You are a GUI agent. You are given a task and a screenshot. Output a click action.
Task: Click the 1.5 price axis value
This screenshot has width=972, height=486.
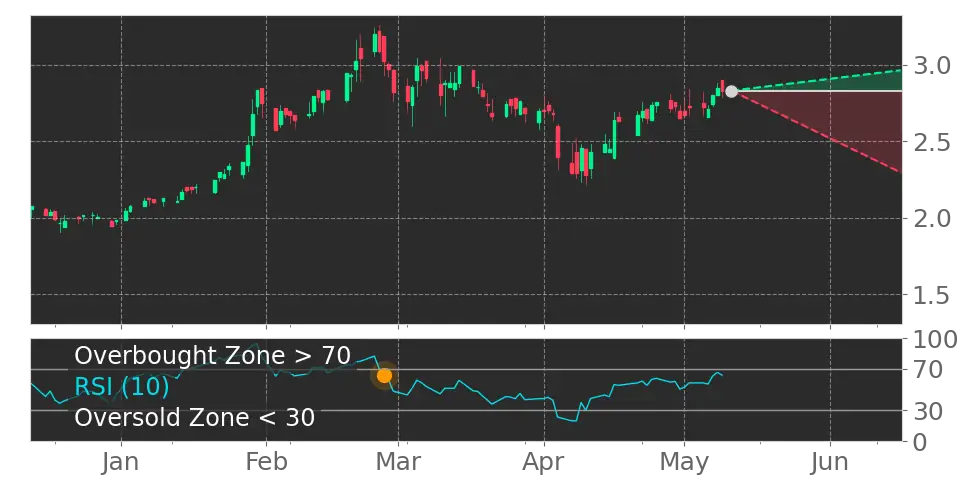932,295
